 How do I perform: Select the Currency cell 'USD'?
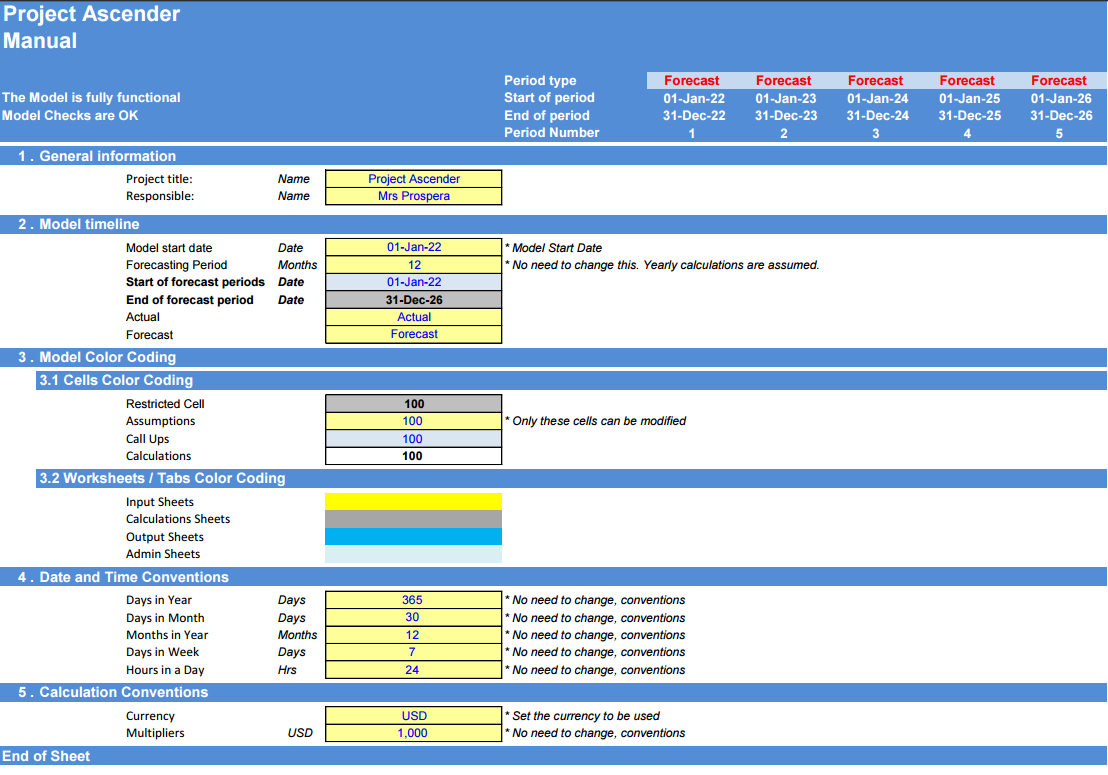pos(413,716)
